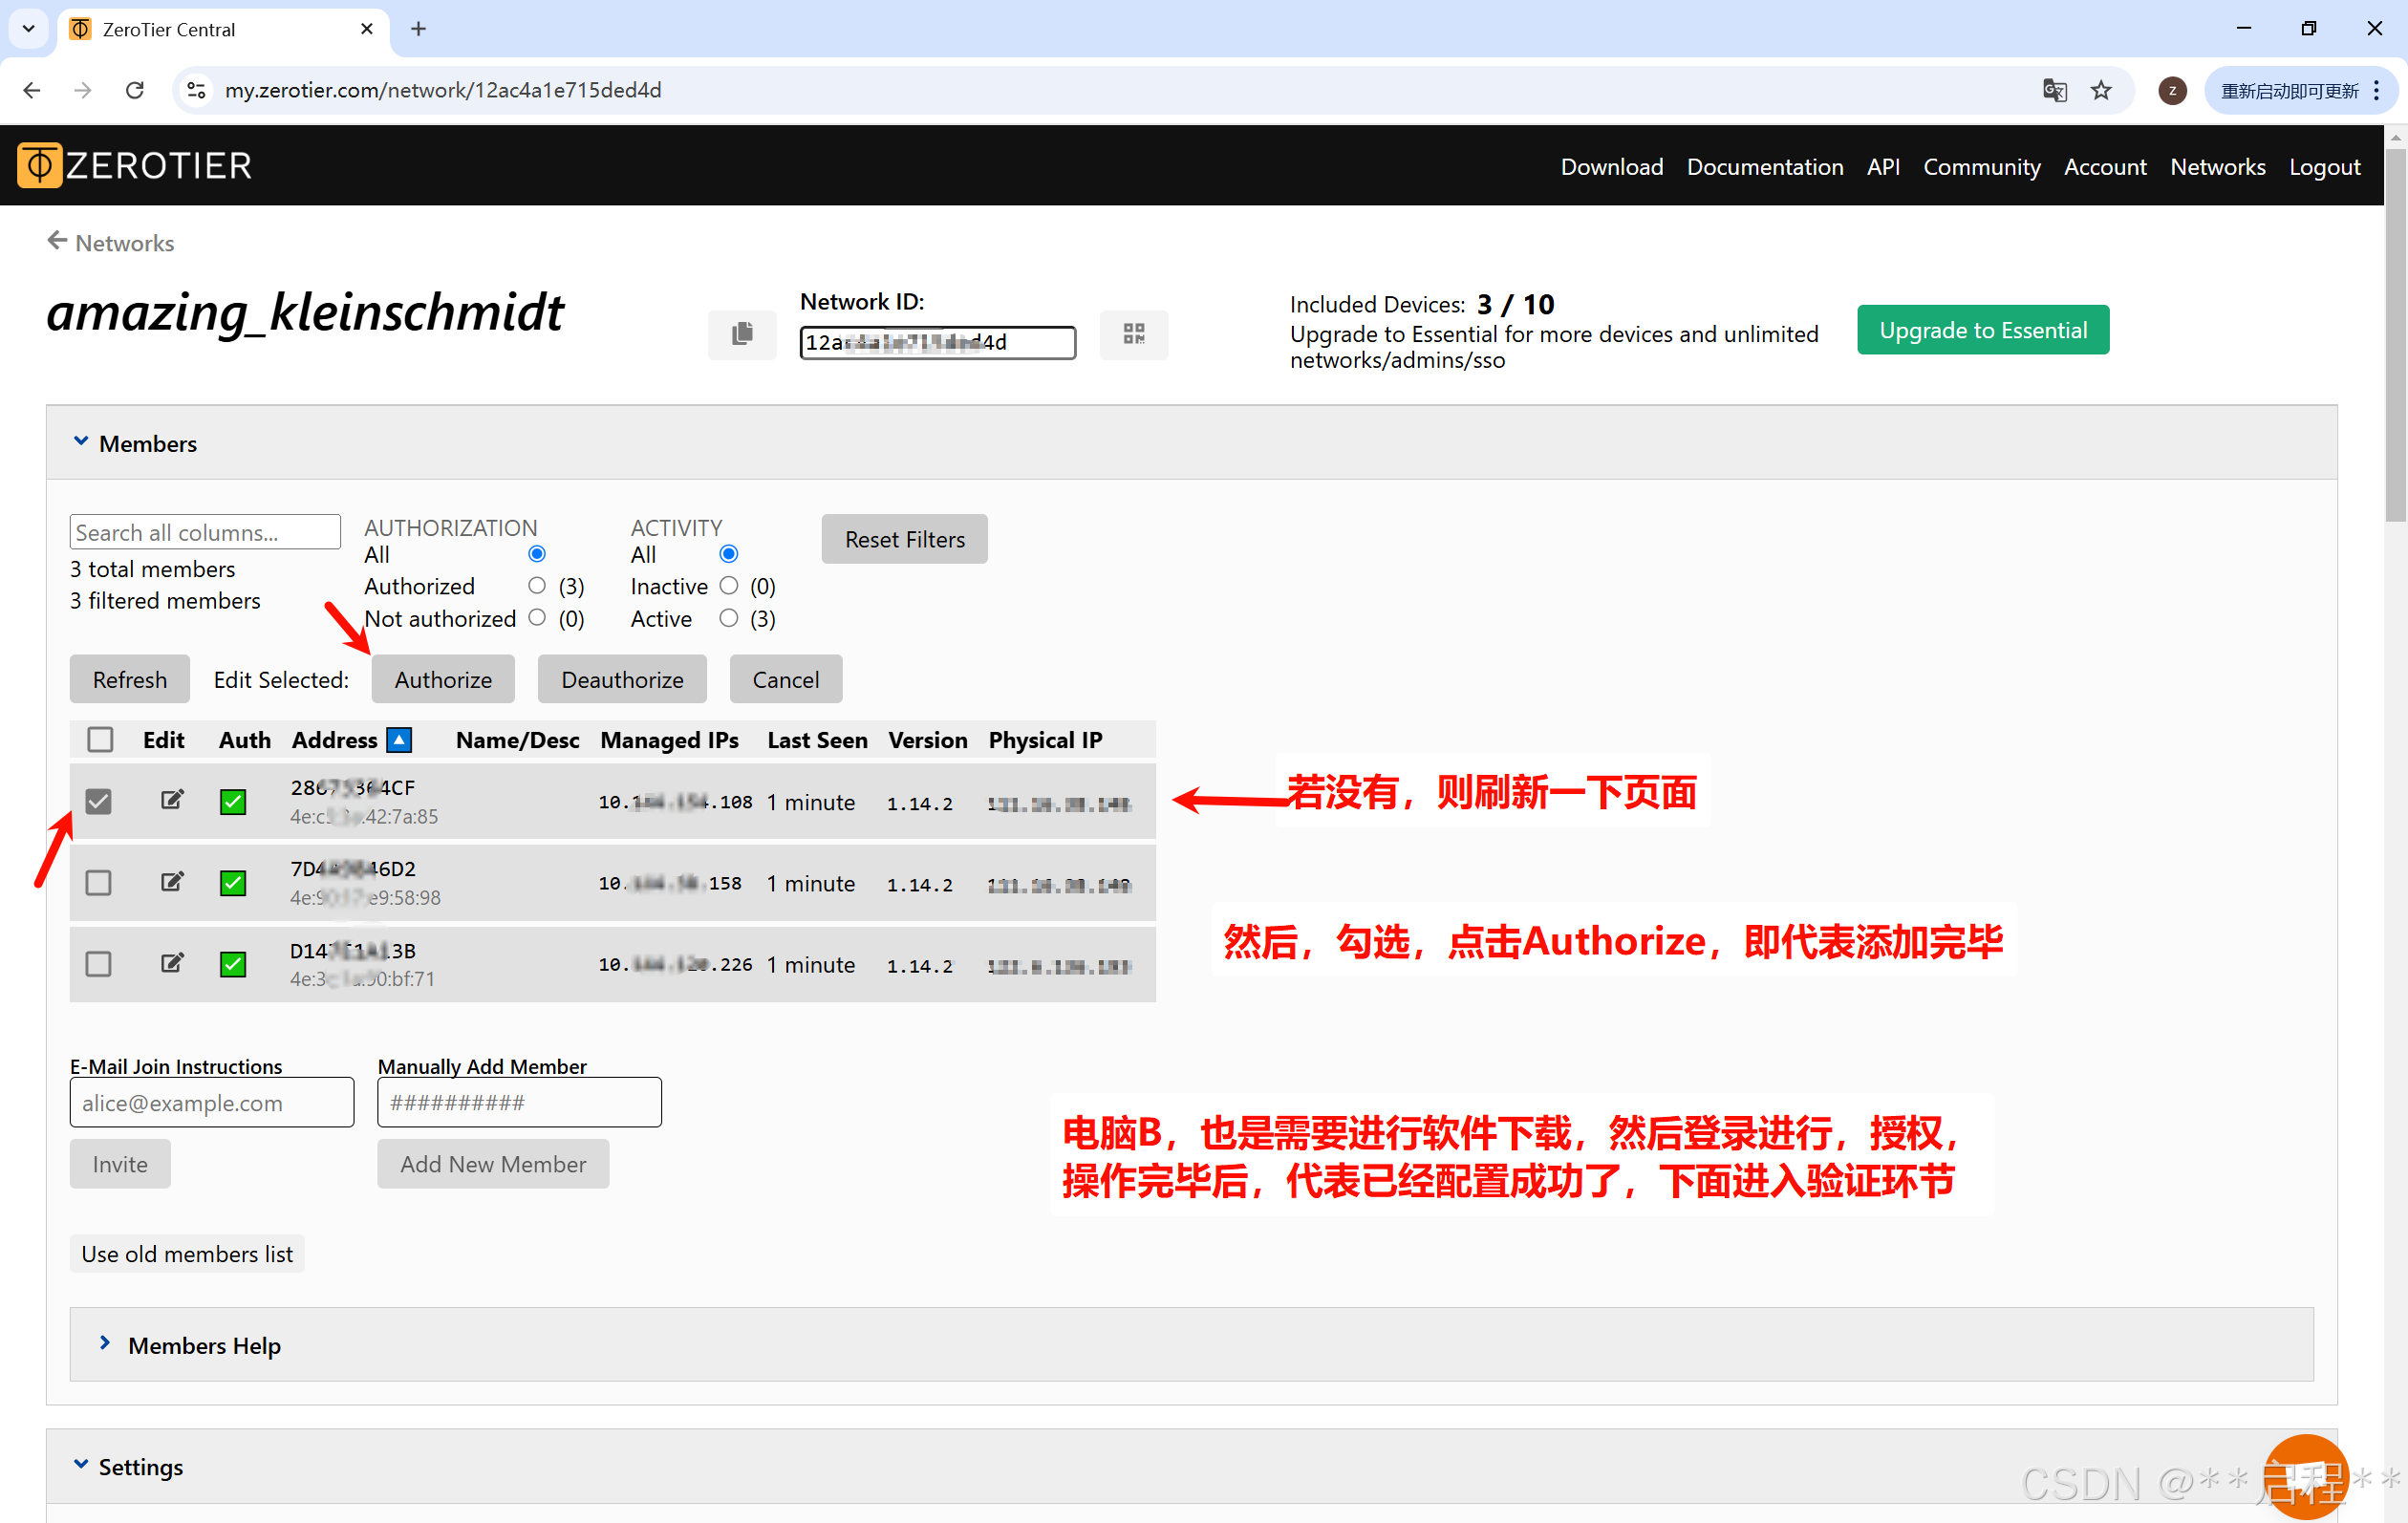The width and height of the screenshot is (2408, 1523).
Task: Click the Upgrade to Essential button
Action: click(x=1983, y=330)
